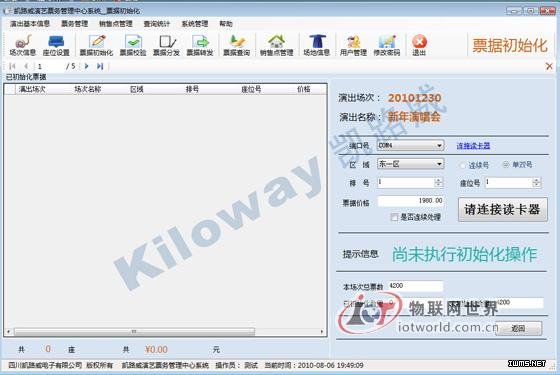This screenshot has height=375, width=560.
Task: Go to next record in navigator
Action: [86, 66]
